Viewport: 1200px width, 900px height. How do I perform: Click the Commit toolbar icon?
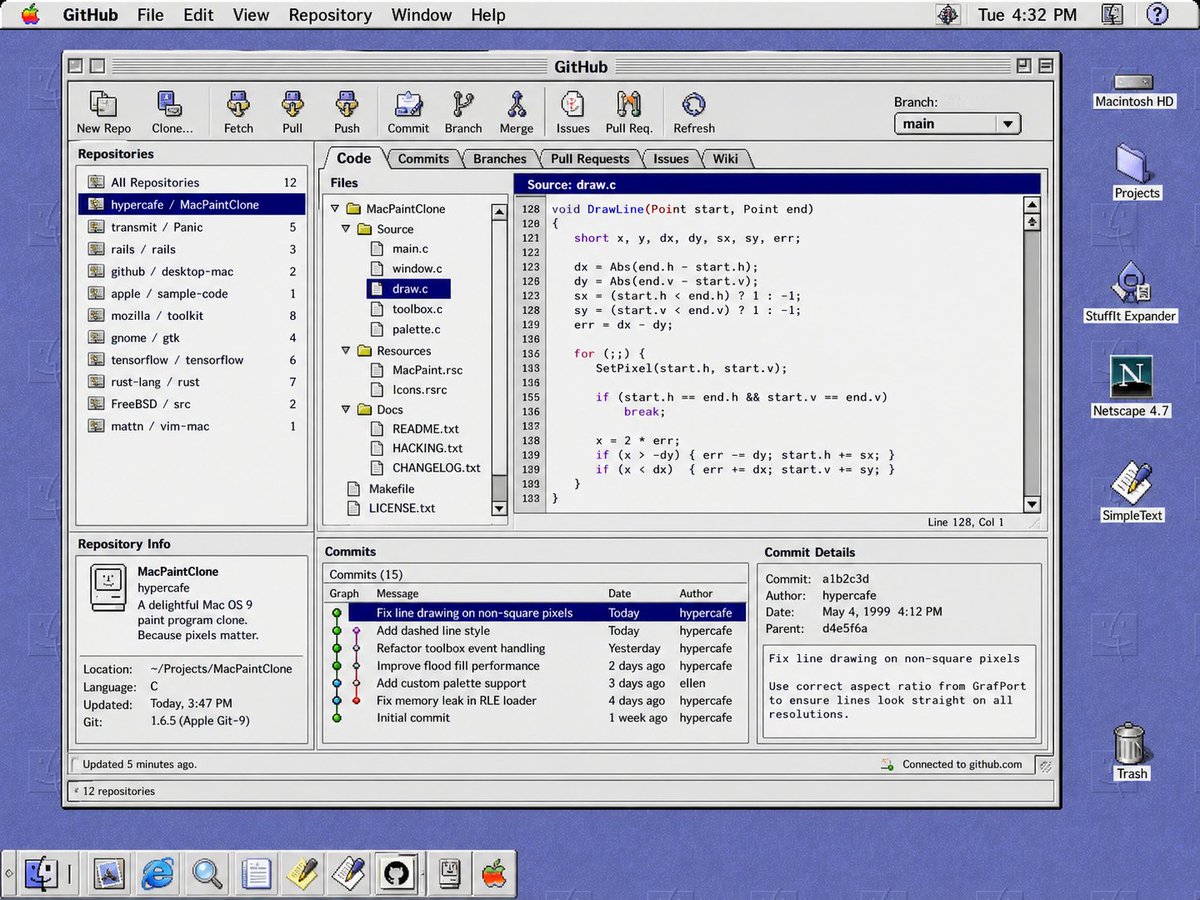[408, 104]
